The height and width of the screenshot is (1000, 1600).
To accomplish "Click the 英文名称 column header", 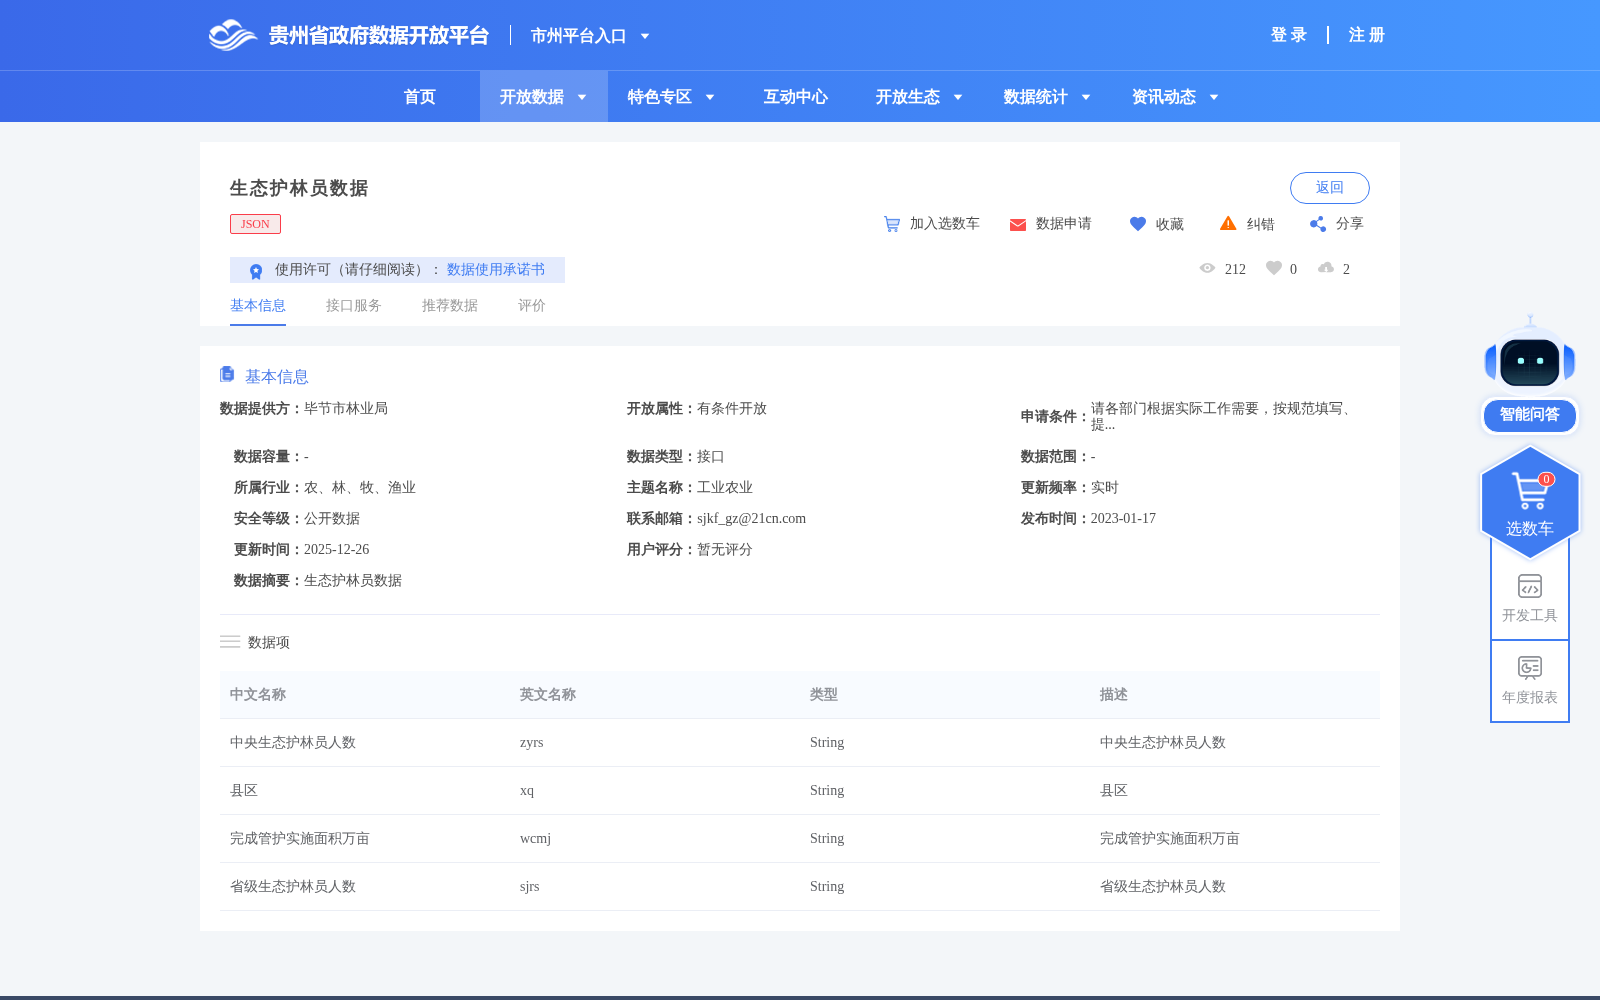I will [x=548, y=695].
